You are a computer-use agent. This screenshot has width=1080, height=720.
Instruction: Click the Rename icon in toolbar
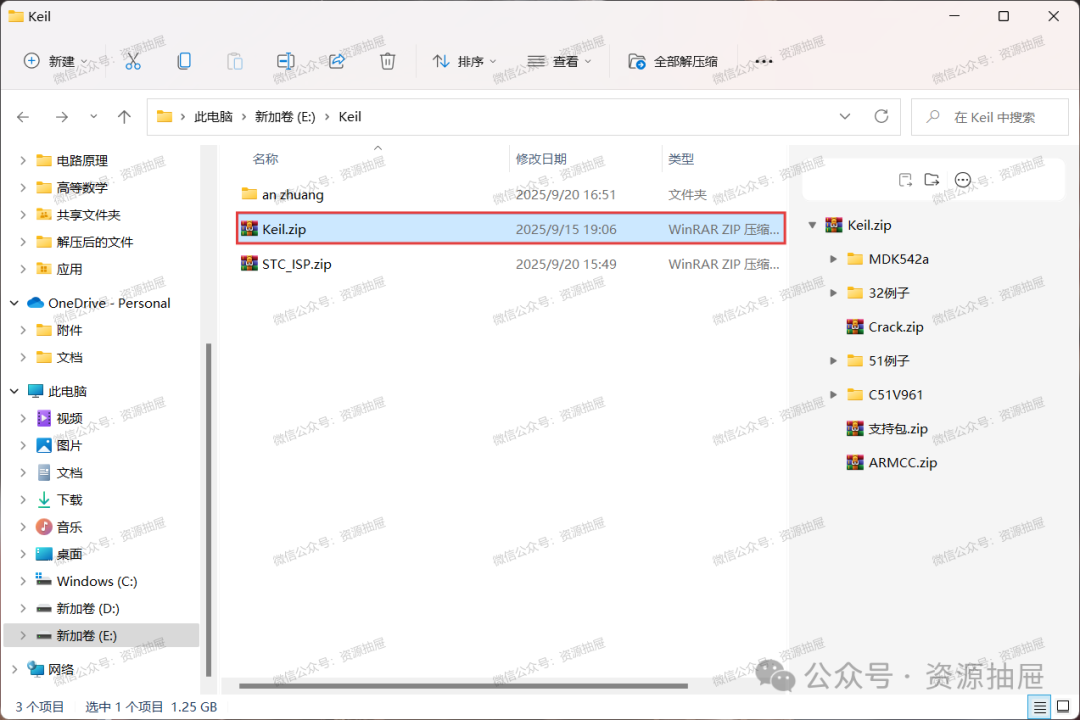pos(285,61)
